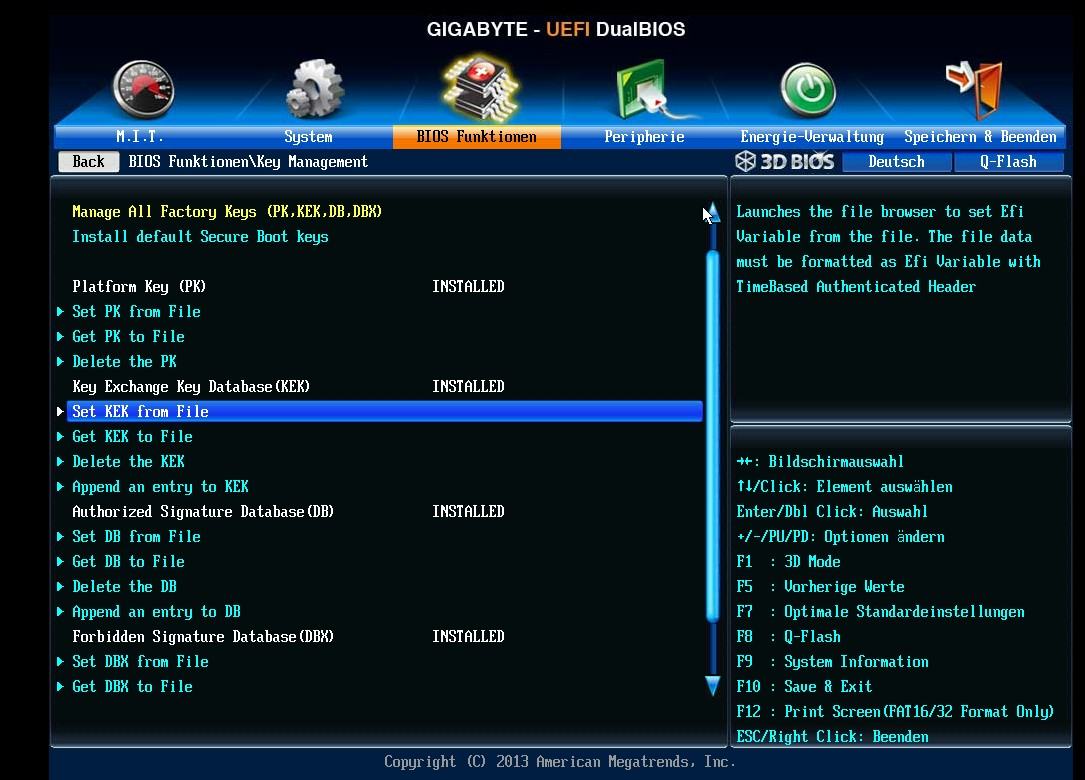The height and width of the screenshot is (780, 1085).
Task: Click the 3D BIOS logo
Action: point(784,161)
